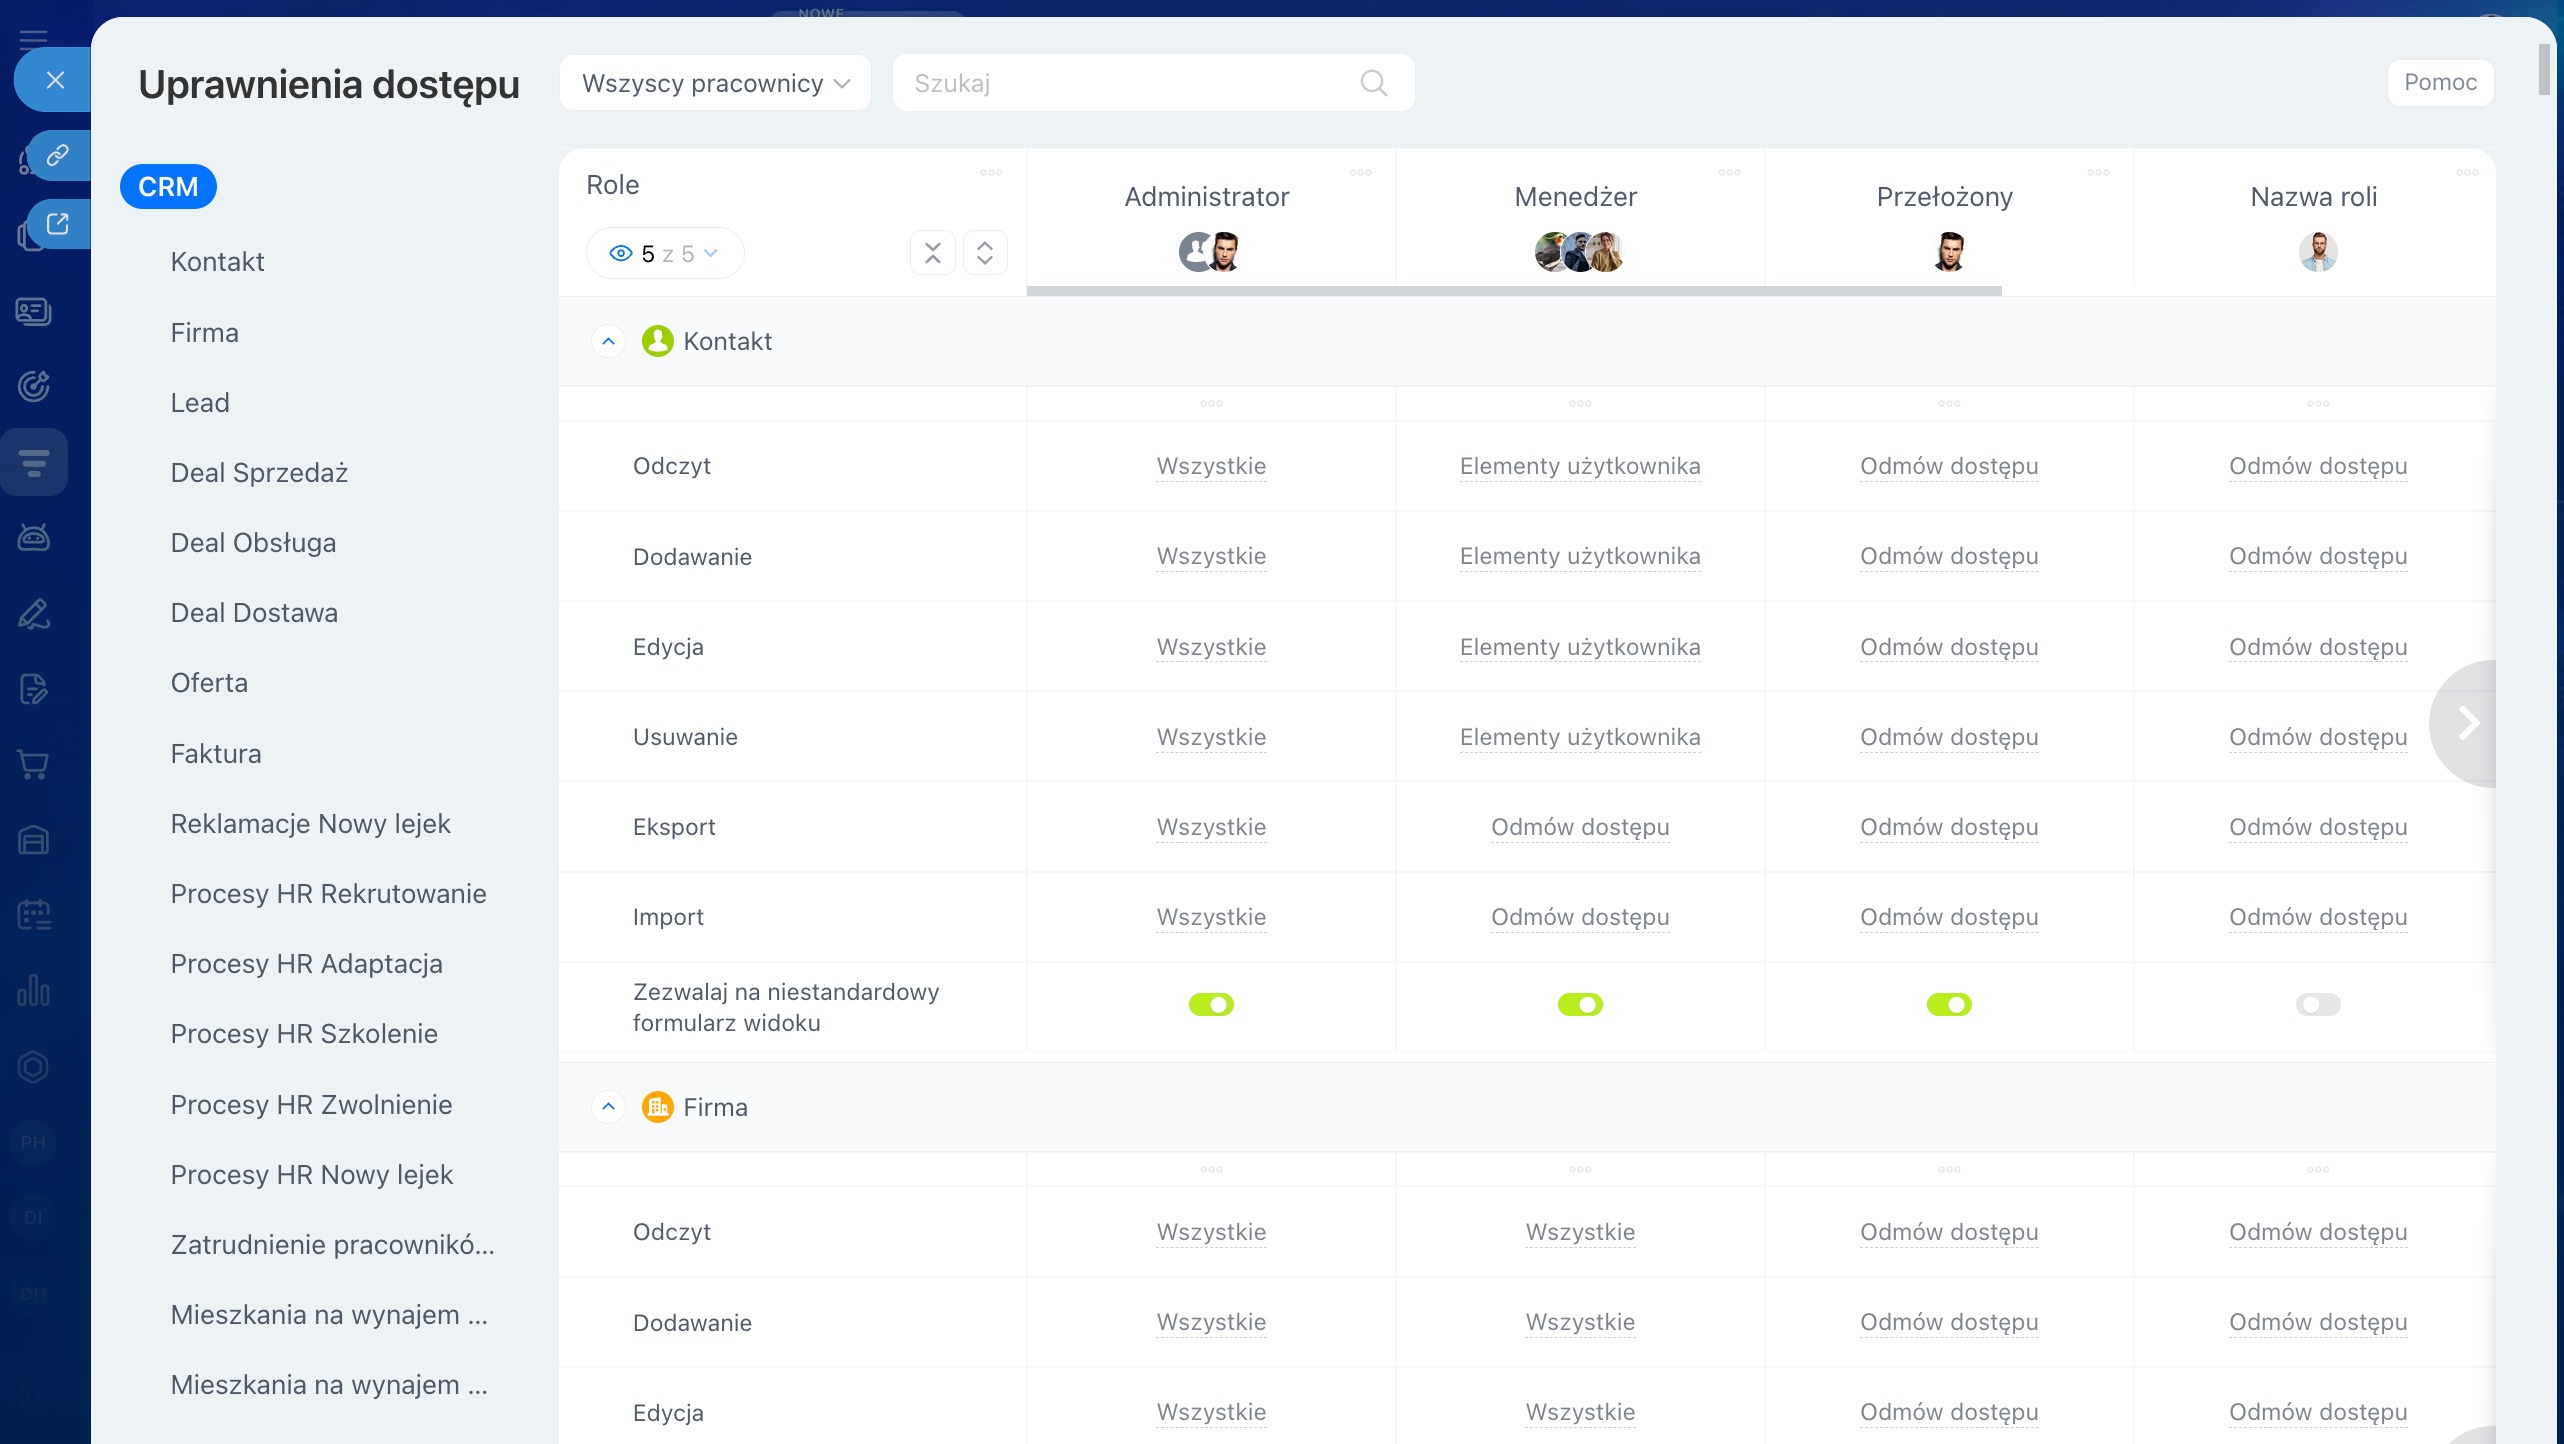Open the bar chart analytics sidebar icon
The height and width of the screenshot is (1444, 2564).
tap(34, 991)
